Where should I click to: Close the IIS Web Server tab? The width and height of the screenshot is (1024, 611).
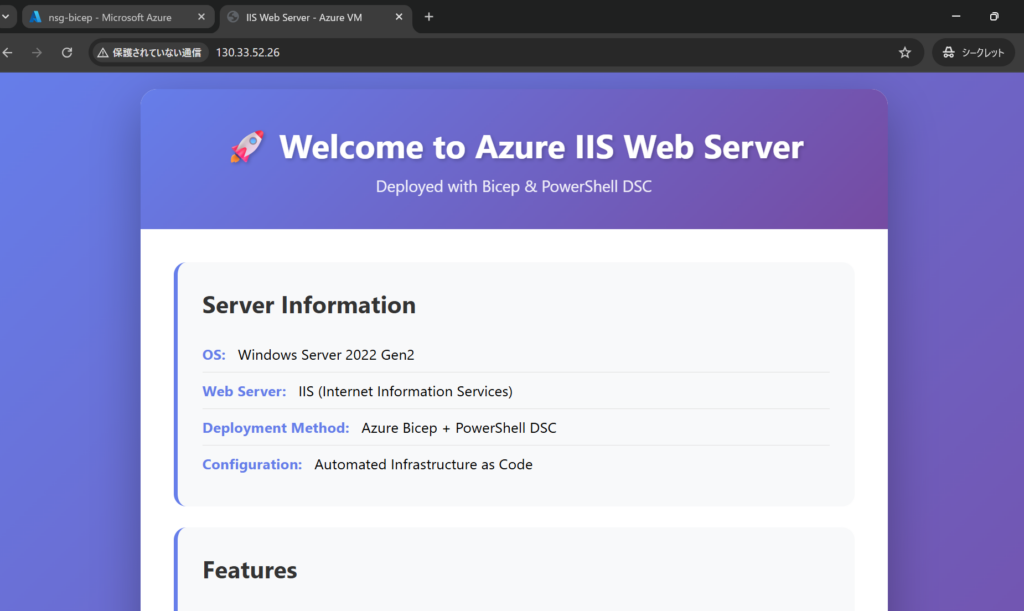398,17
